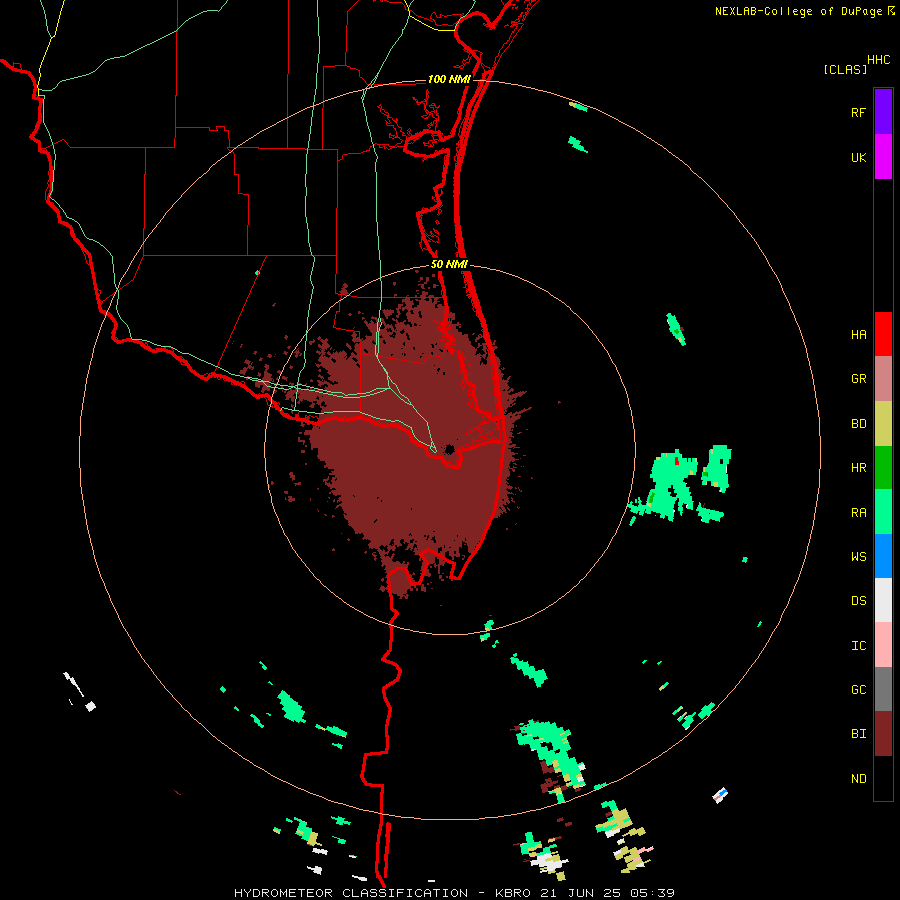900x900 pixels.
Task: Click the WS legend label
Action: pyautogui.click(x=858, y=557)
